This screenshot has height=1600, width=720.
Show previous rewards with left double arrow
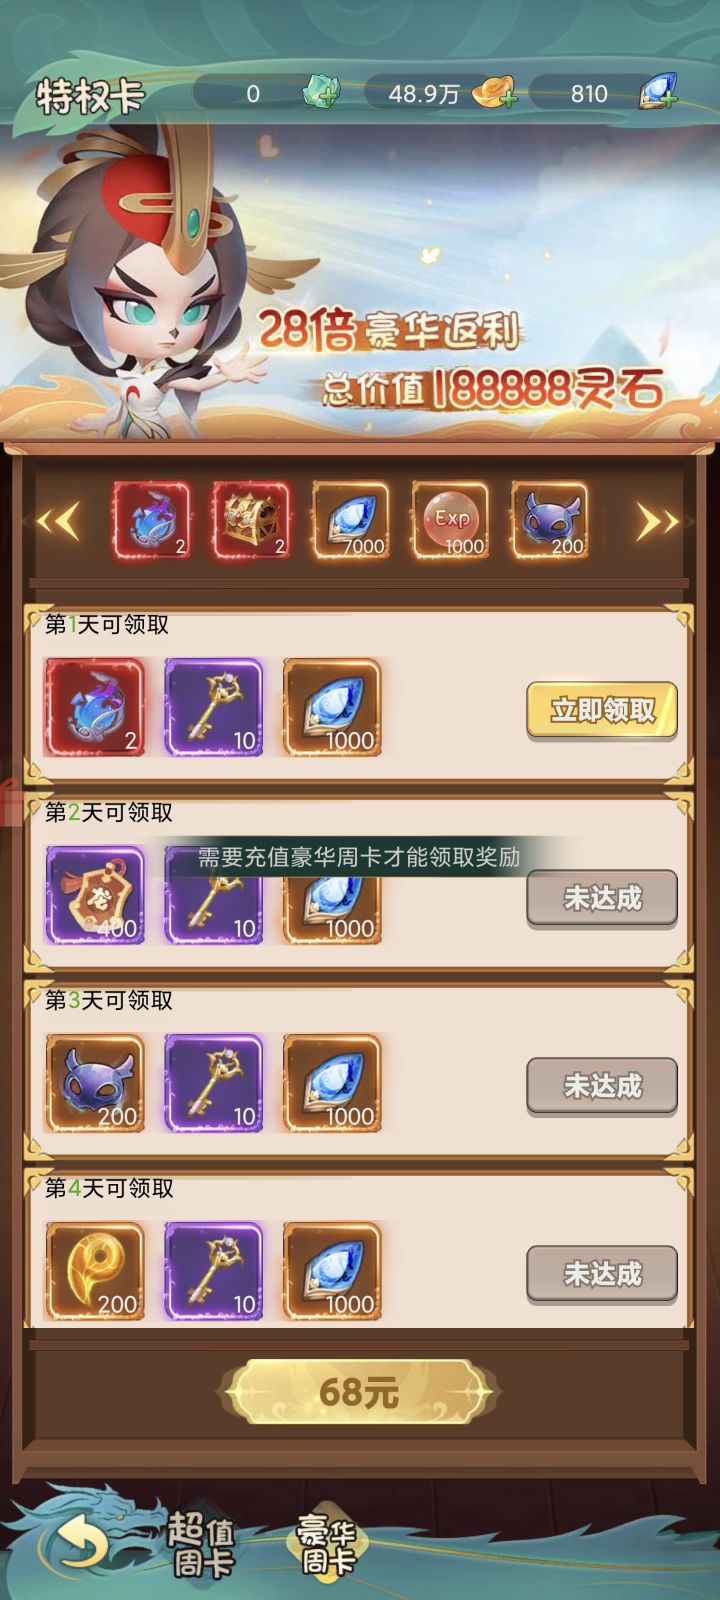[x=58, y=521]
